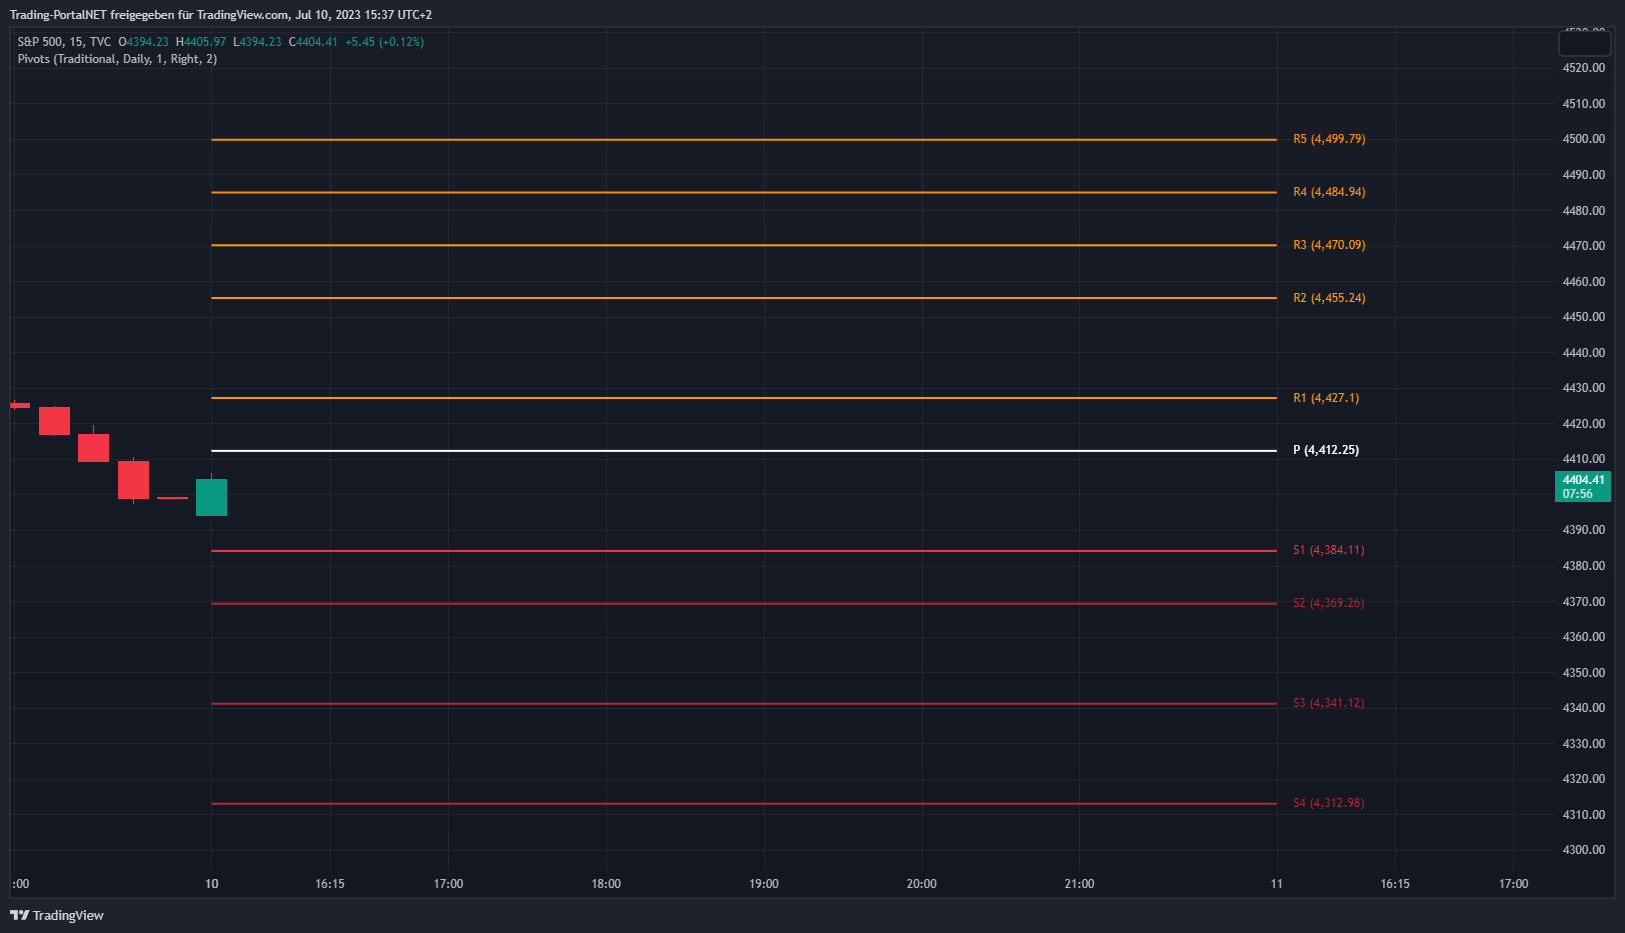
Task: Click the 11 date marker on time axis
Action: click(1276, 884)
